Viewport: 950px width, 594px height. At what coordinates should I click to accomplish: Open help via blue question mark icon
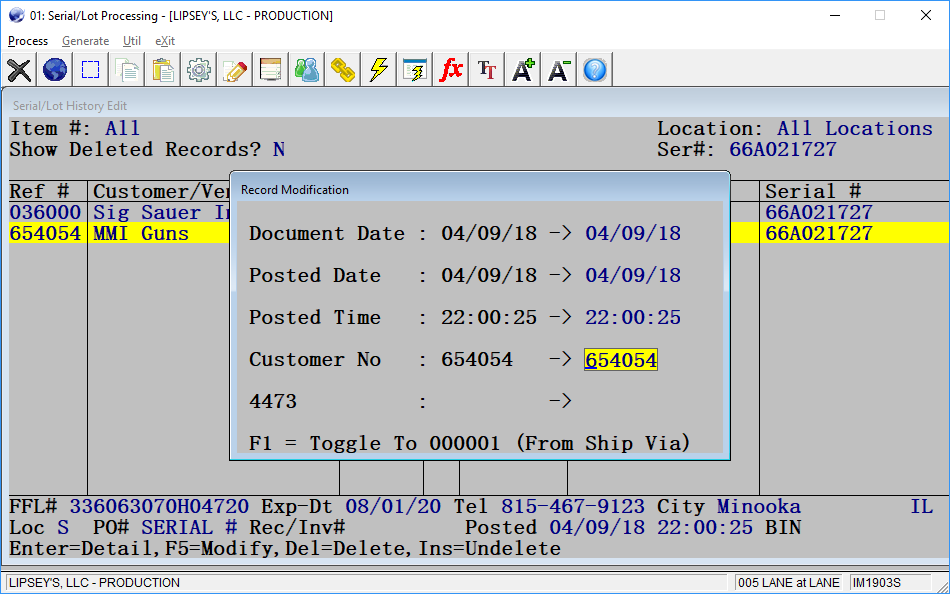pyautogui.click(x=594, y=70)
